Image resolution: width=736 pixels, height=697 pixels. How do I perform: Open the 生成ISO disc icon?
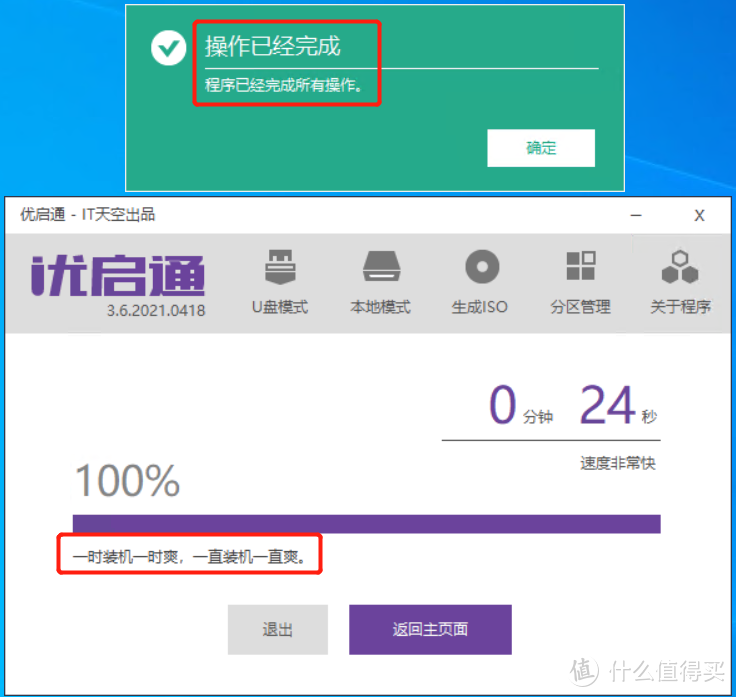[481, 268]
